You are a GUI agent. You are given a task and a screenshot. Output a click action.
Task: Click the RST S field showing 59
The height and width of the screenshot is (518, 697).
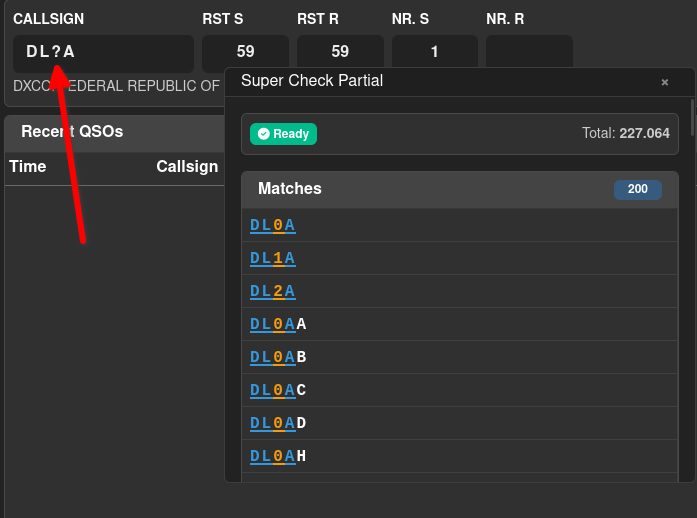pos(245,52)
